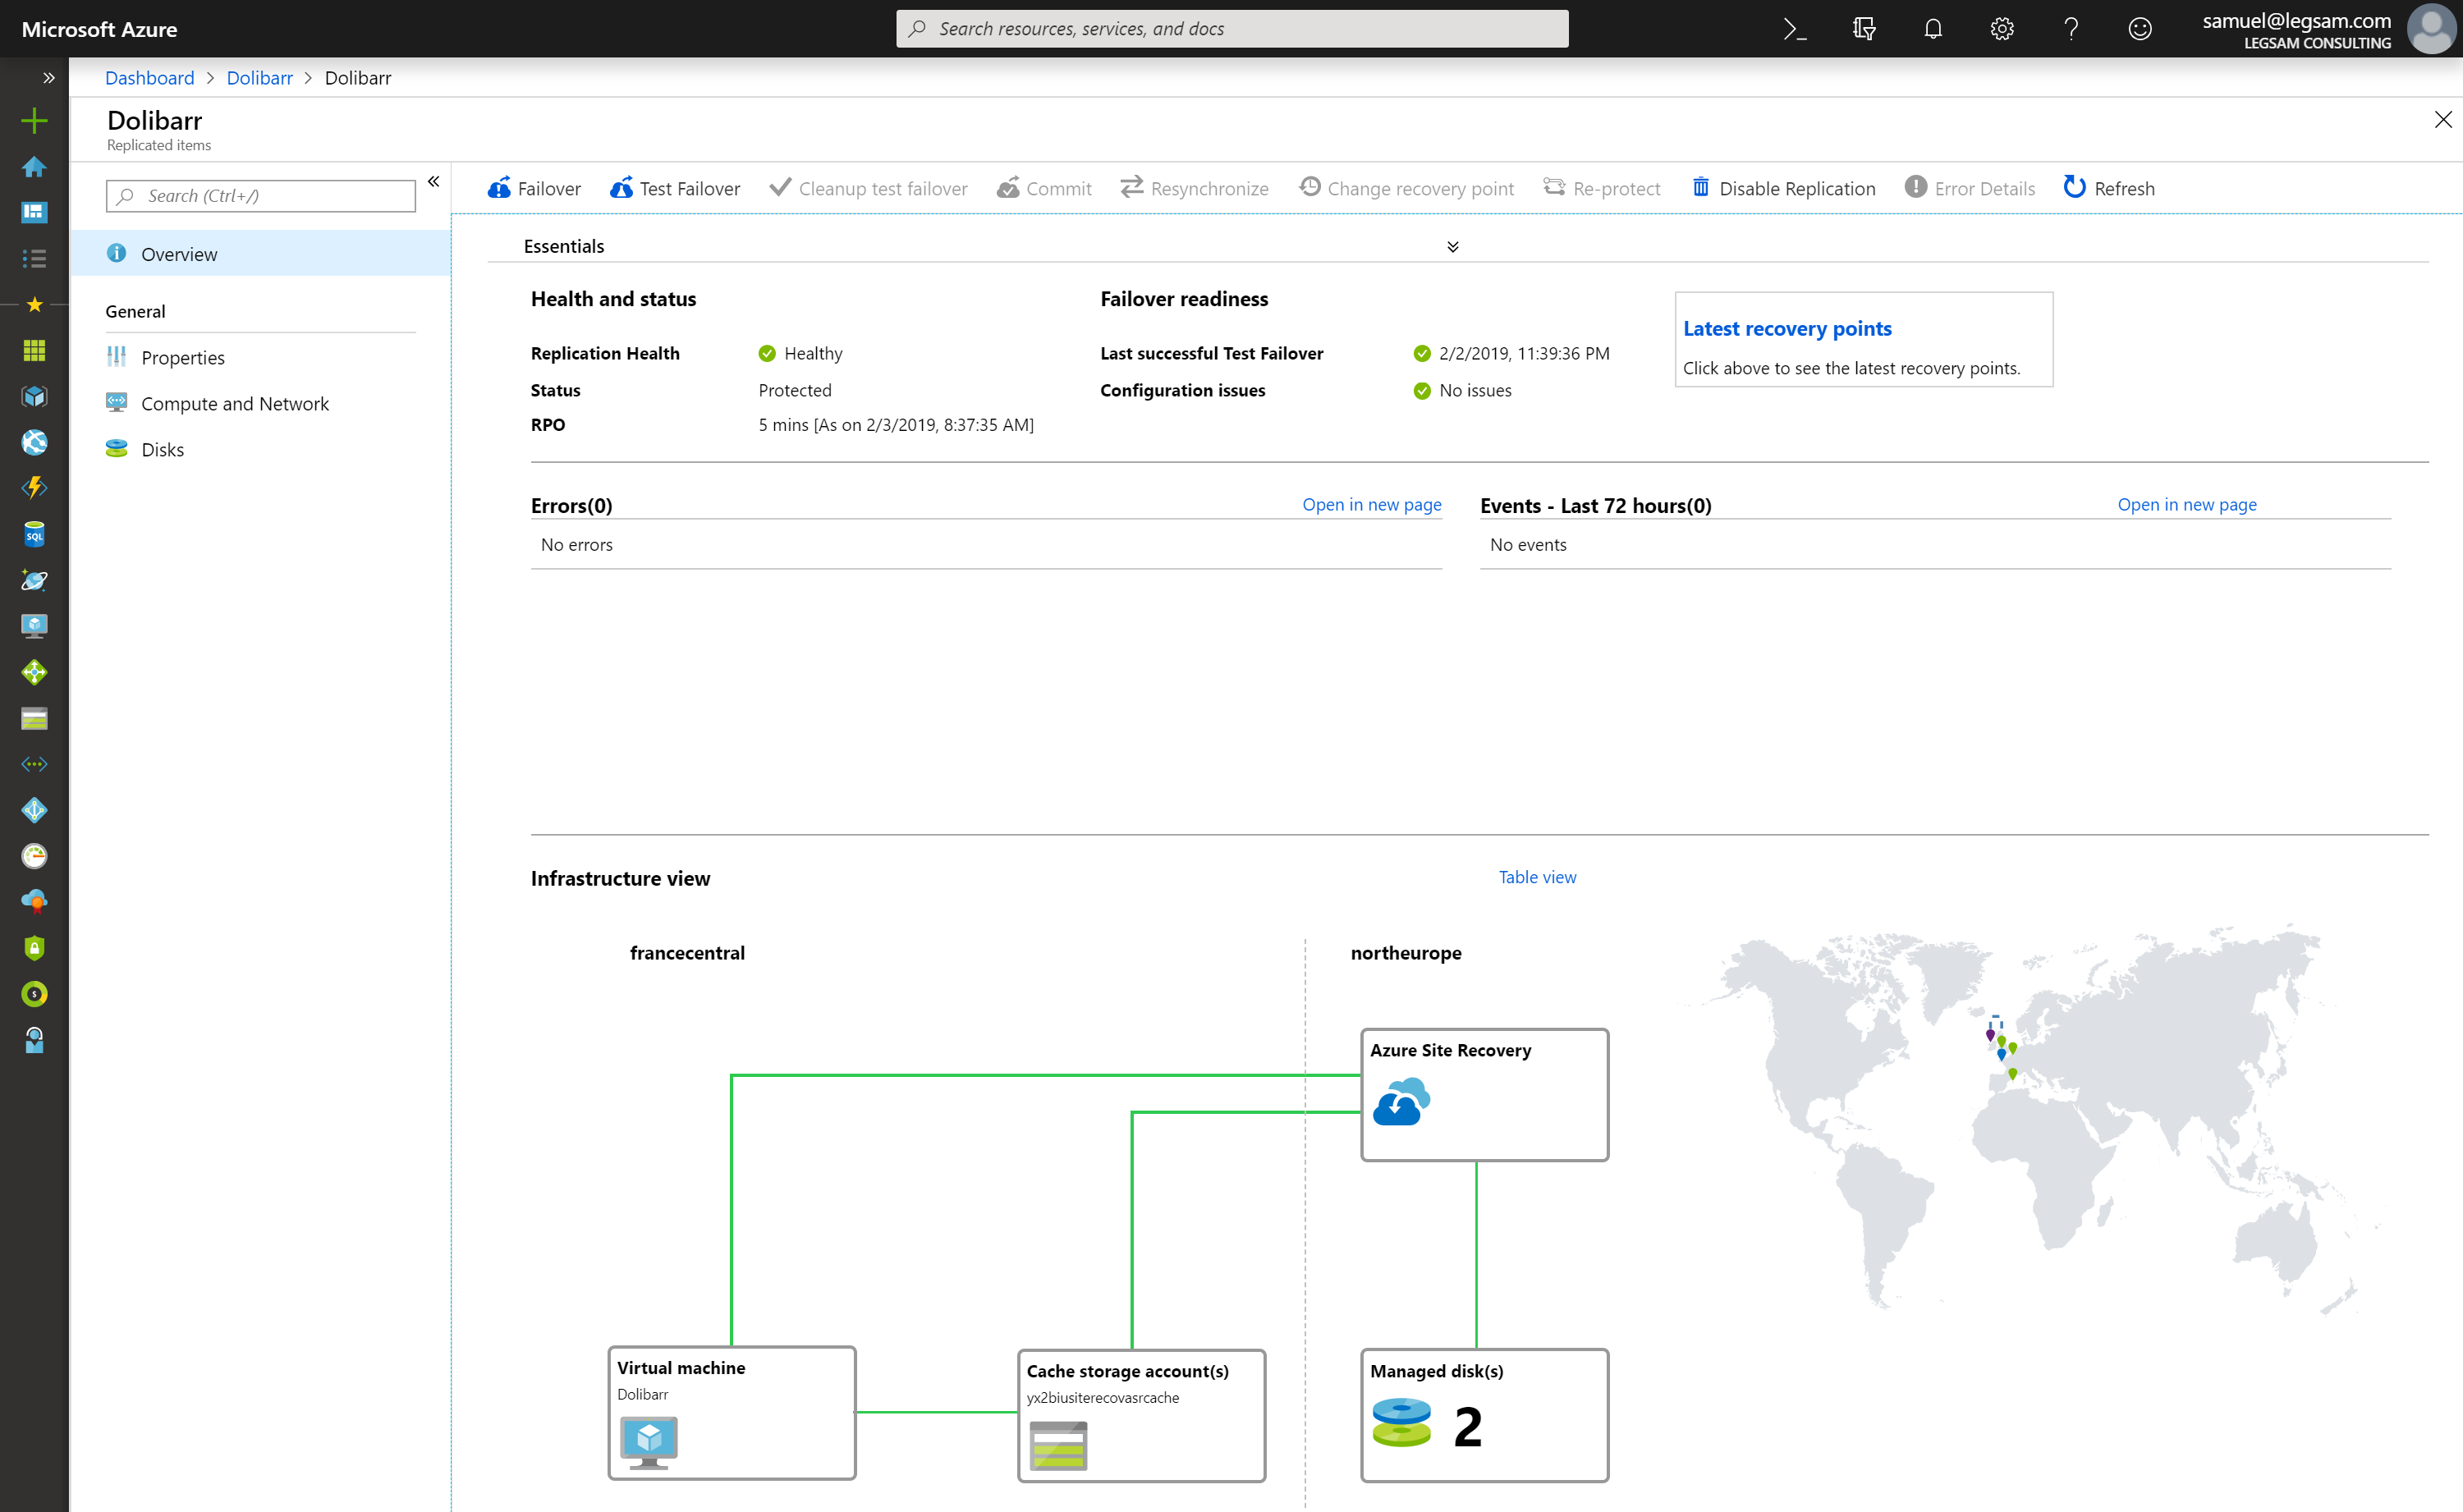Select SQL databases in the sidebar

coord(34,533)
